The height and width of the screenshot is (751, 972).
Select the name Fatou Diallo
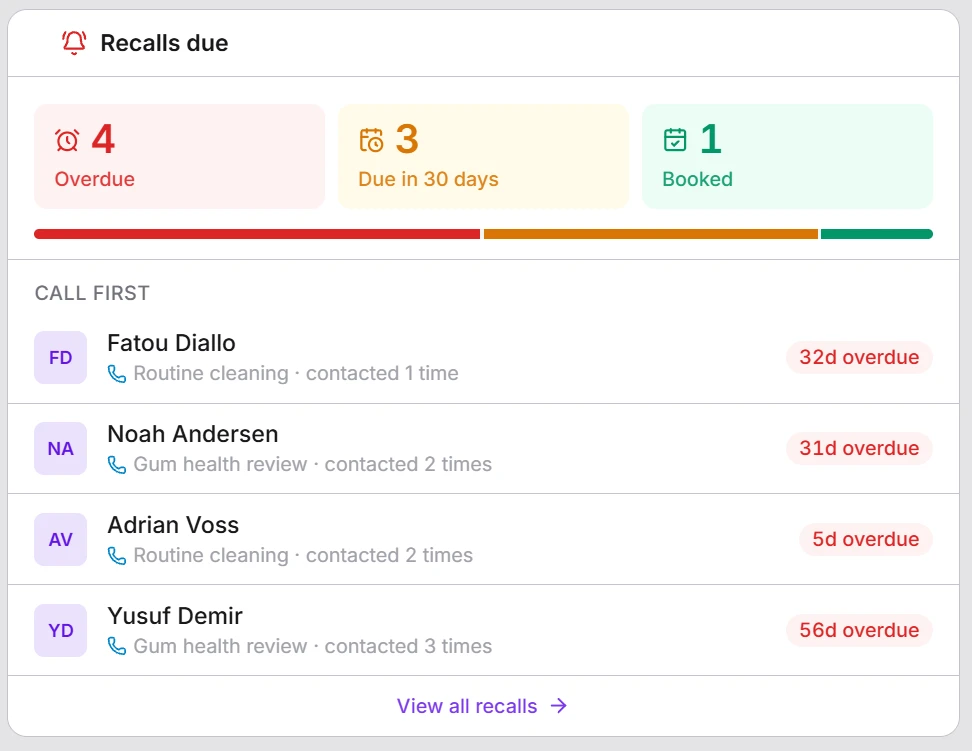[x=172, y=343]
